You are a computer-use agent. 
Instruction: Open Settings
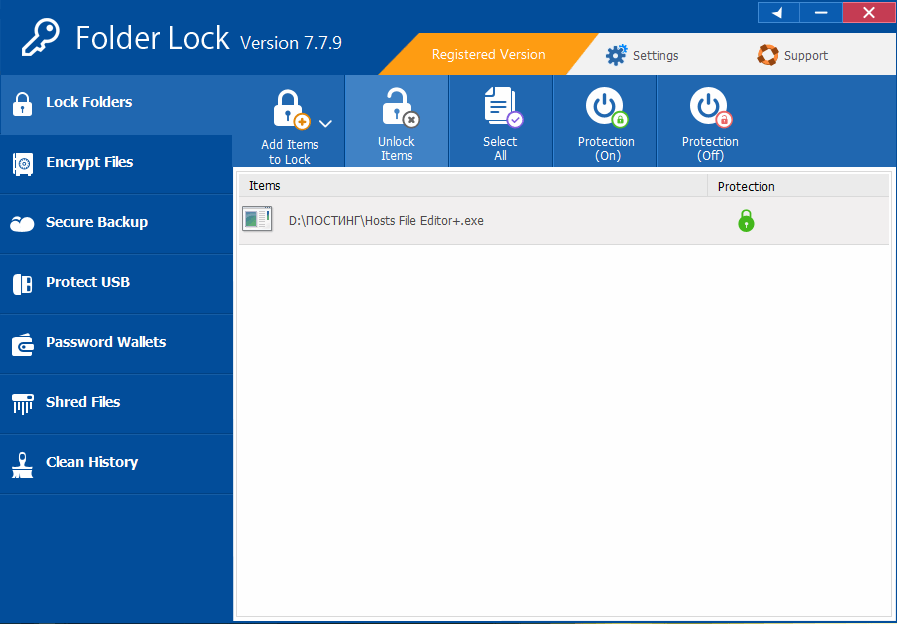(643, 55)
